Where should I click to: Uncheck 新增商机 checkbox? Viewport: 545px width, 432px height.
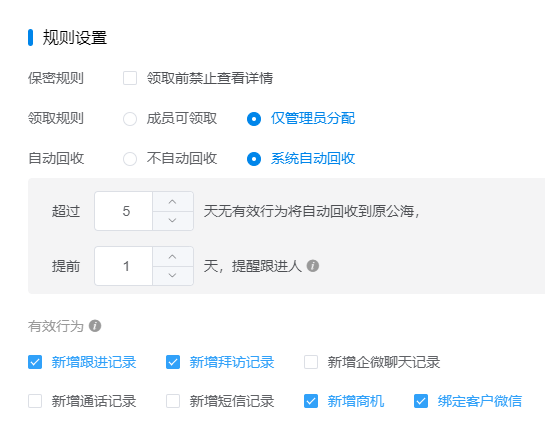coord(311,401)
